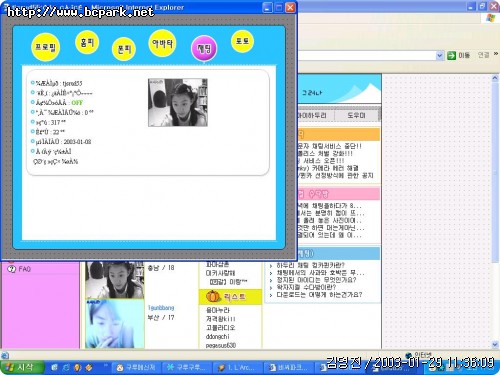500x375 pixels.
Task: Expand the address bar dropdown arrow
Action: click(440, 55)
